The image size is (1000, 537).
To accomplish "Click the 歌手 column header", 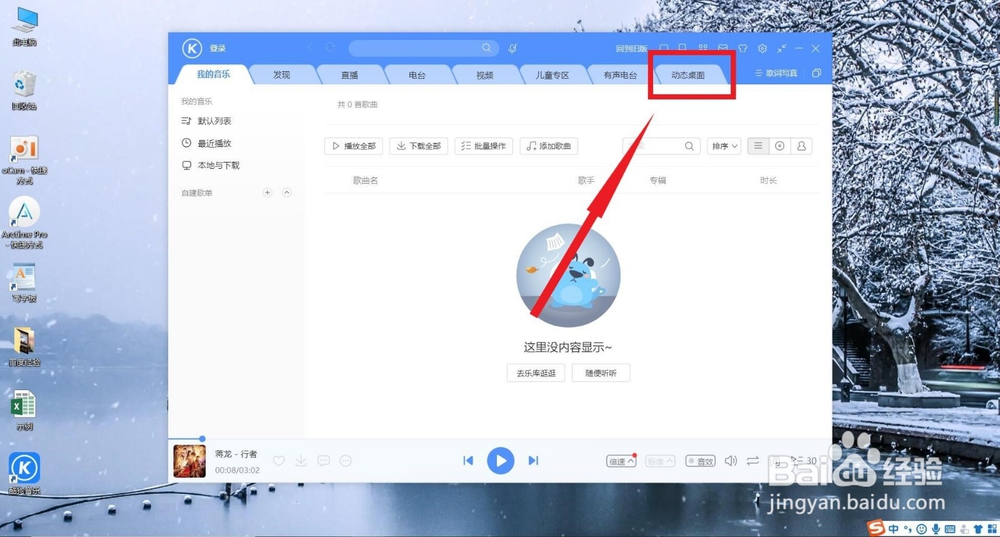I will [586, 180].
